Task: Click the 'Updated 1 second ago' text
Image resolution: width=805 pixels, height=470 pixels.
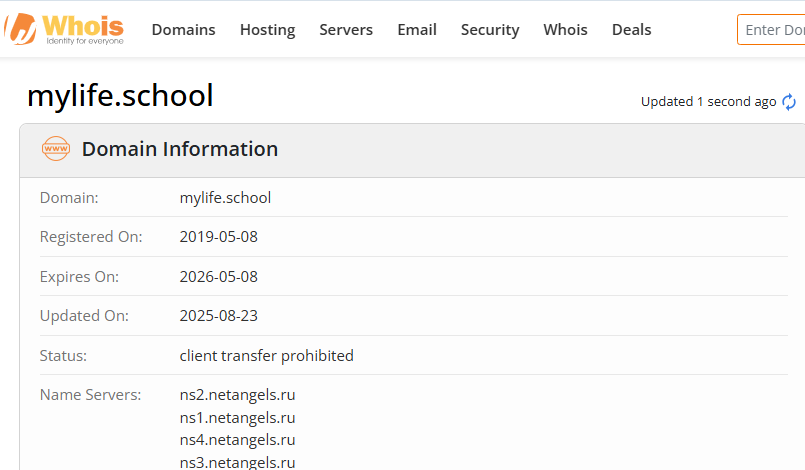Action: click(x=708, y=102)
